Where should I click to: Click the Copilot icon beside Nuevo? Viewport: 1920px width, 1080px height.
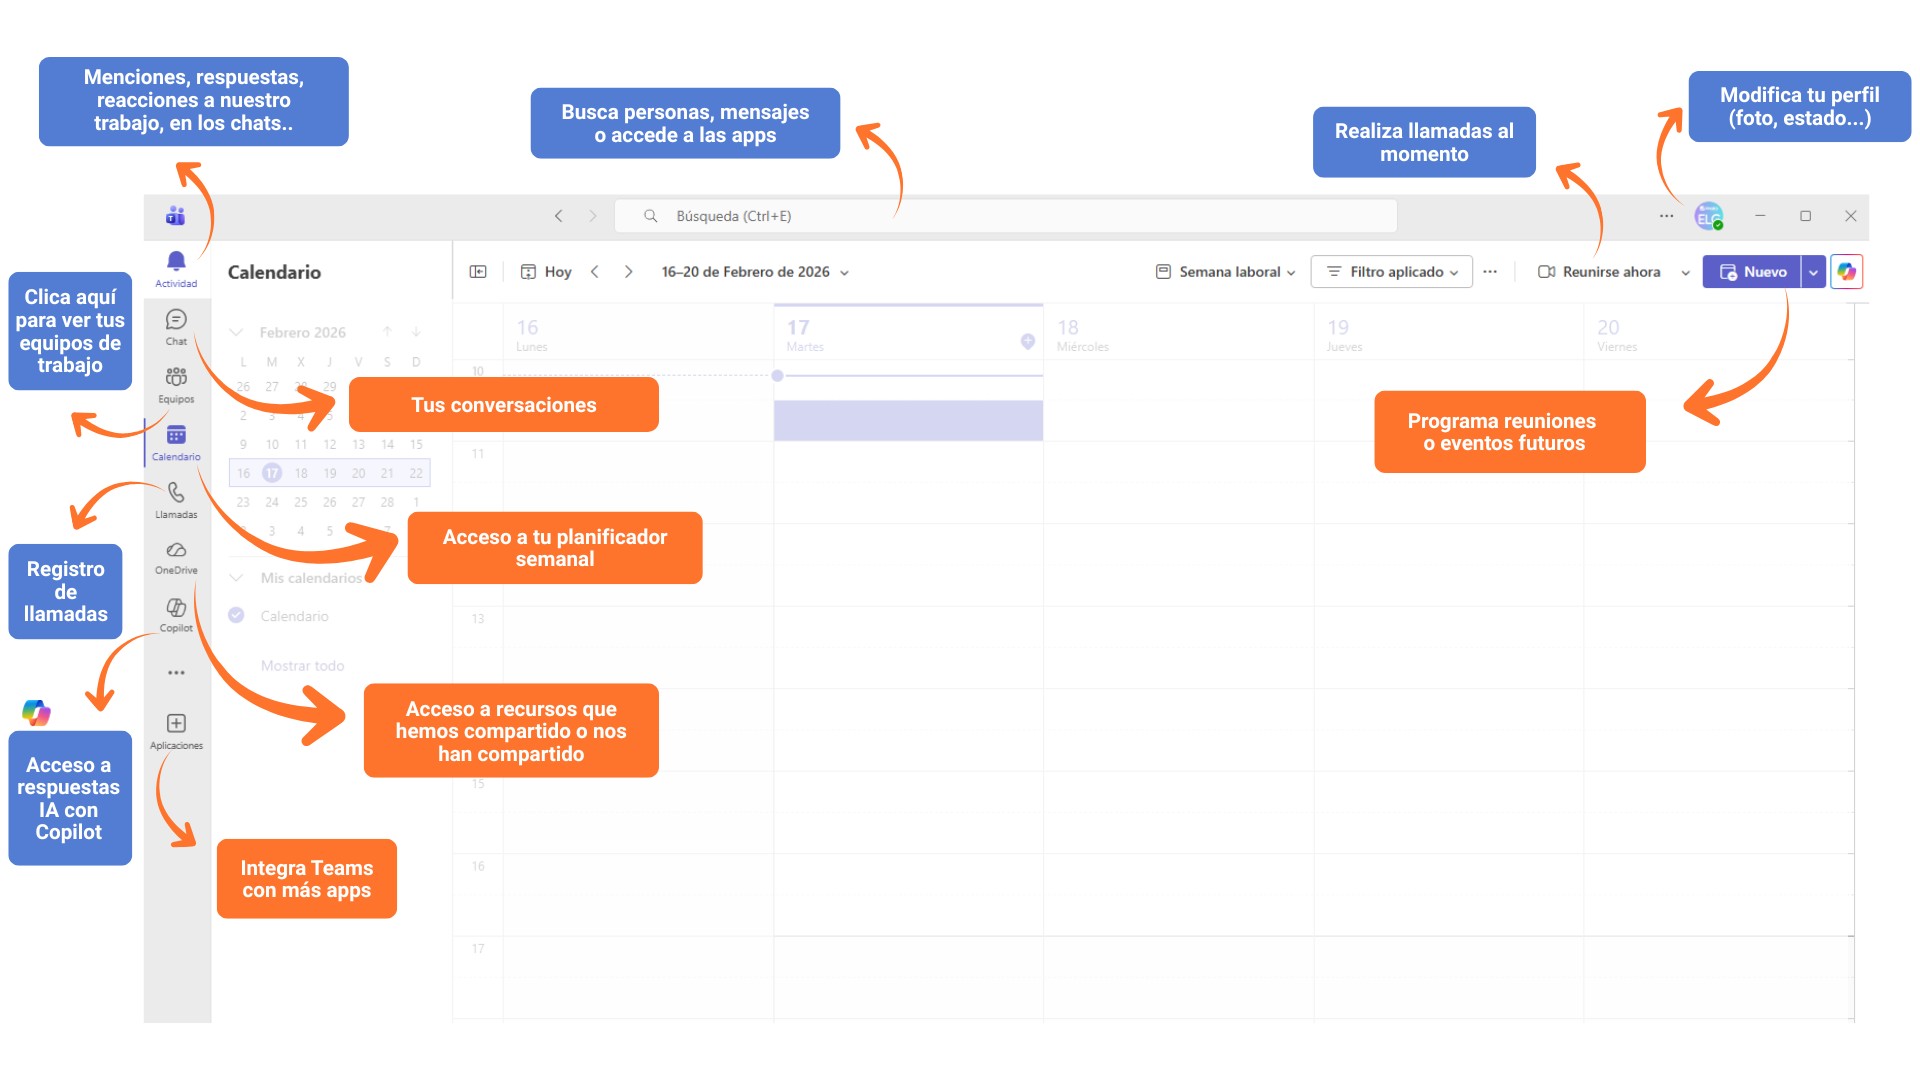[x=1846, y=272]
